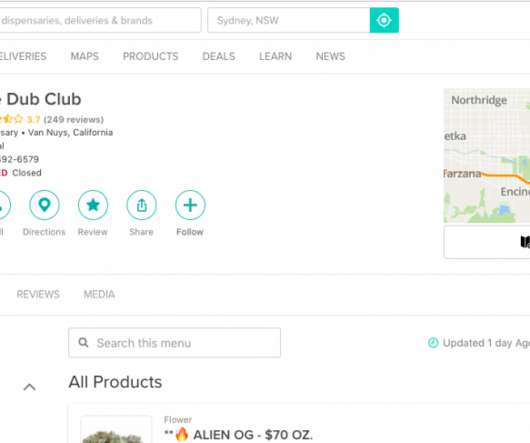
Task: Open the Maps navigation item
Action: click(x=85, y=56)
